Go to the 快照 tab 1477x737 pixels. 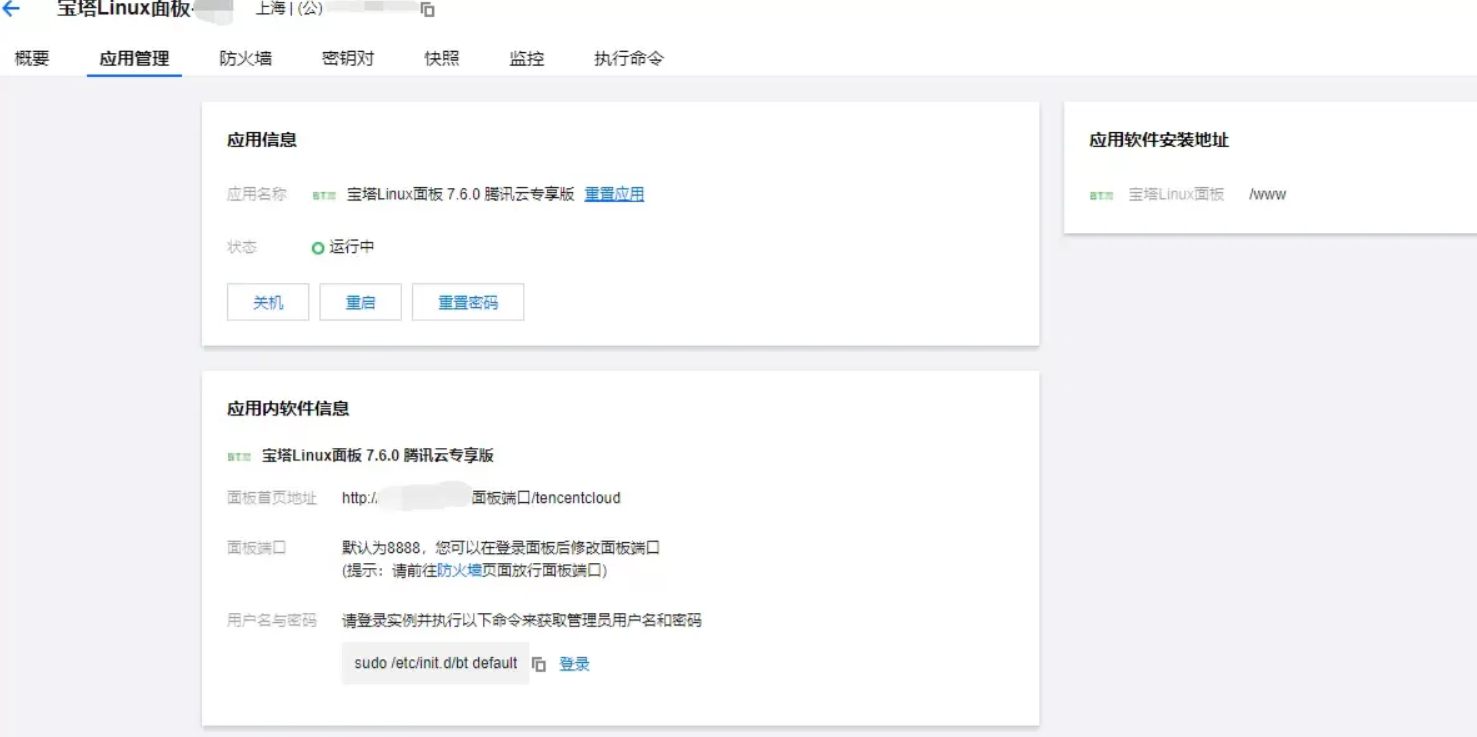(x=442, y=58)
